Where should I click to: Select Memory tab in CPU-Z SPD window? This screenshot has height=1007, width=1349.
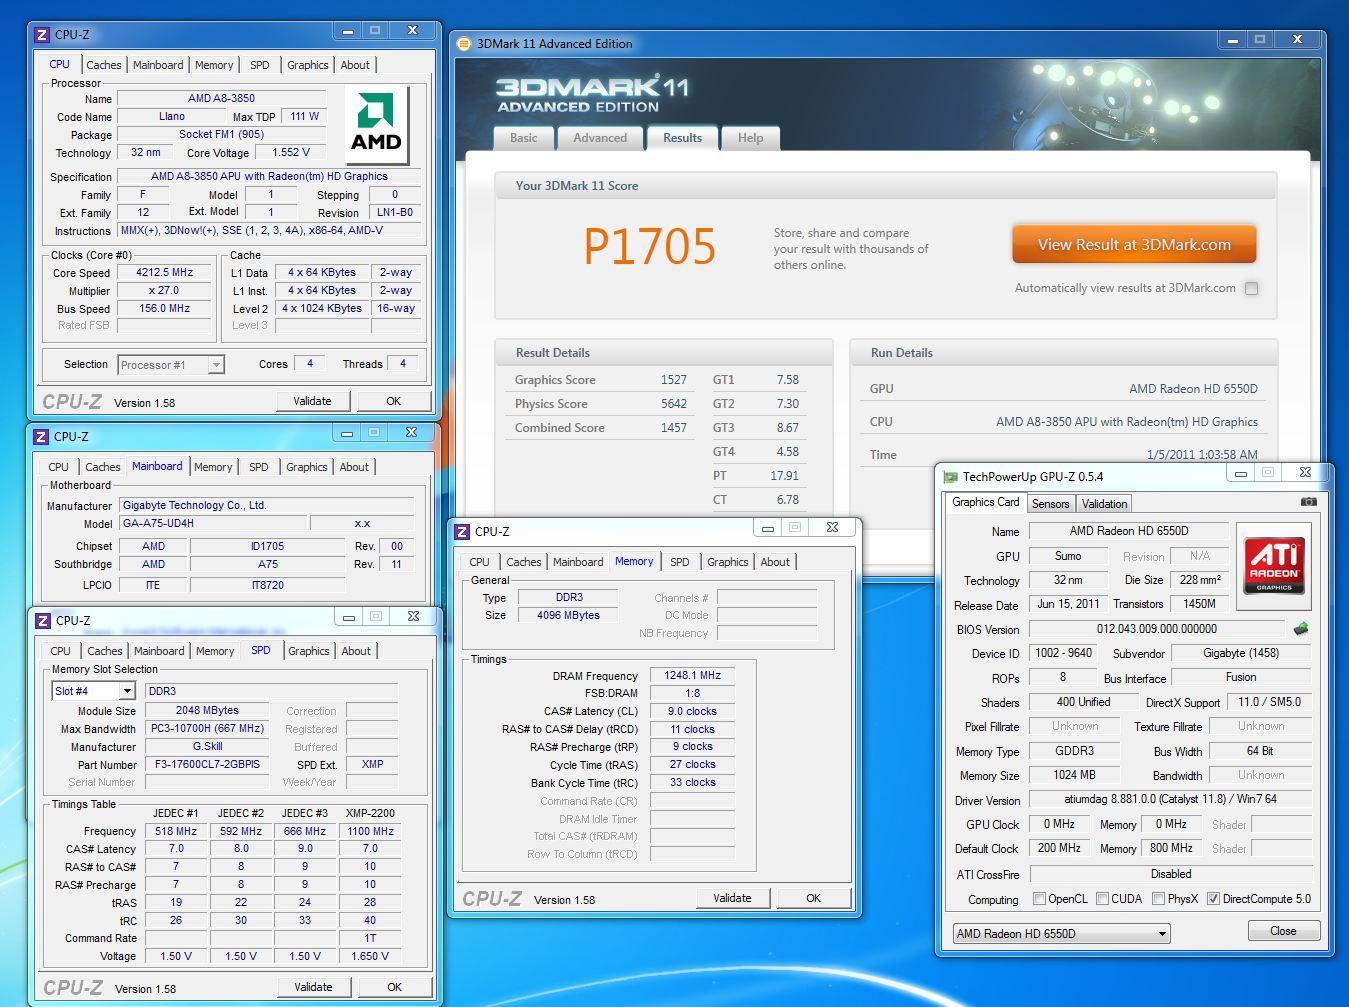(215, 651)
